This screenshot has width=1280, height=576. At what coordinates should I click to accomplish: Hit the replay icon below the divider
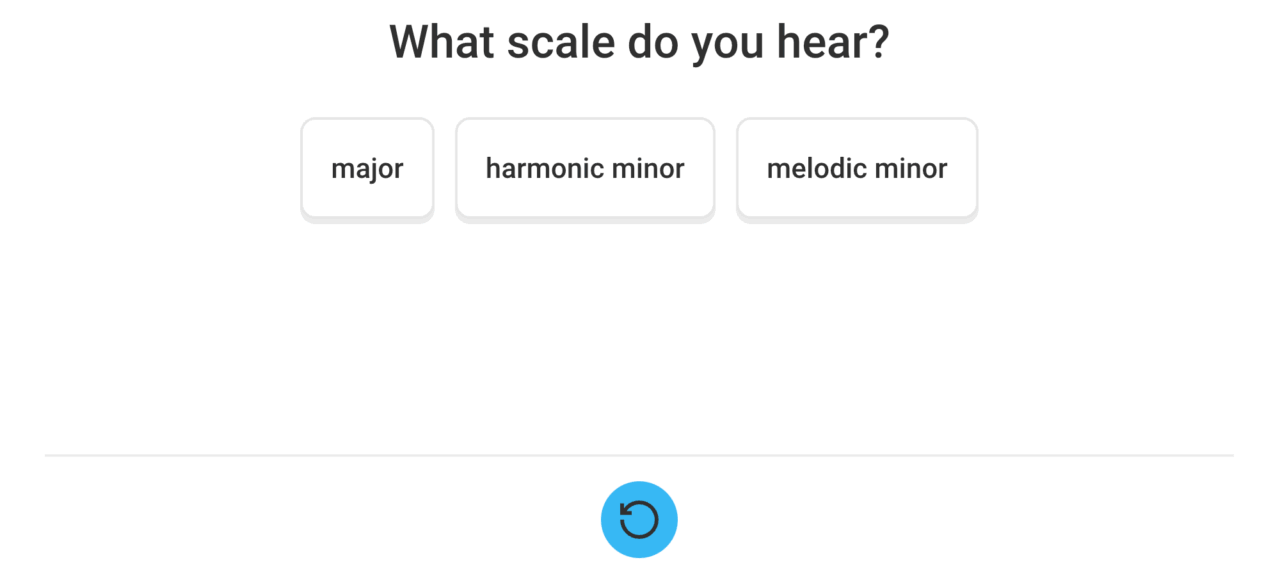point(639,520)
